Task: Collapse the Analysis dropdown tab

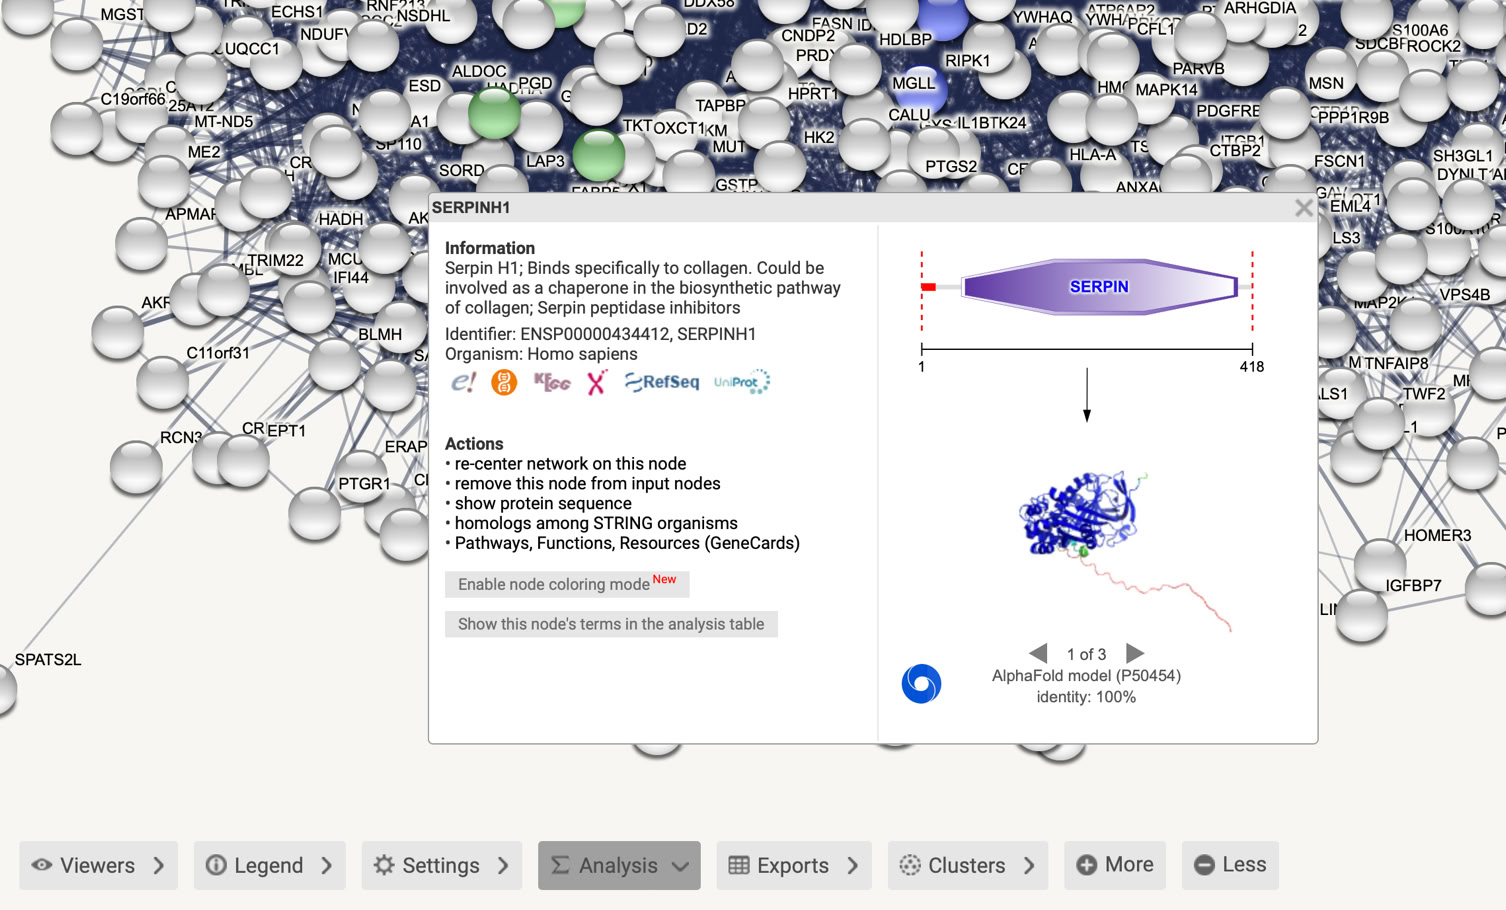Action: tap(619, 865)
